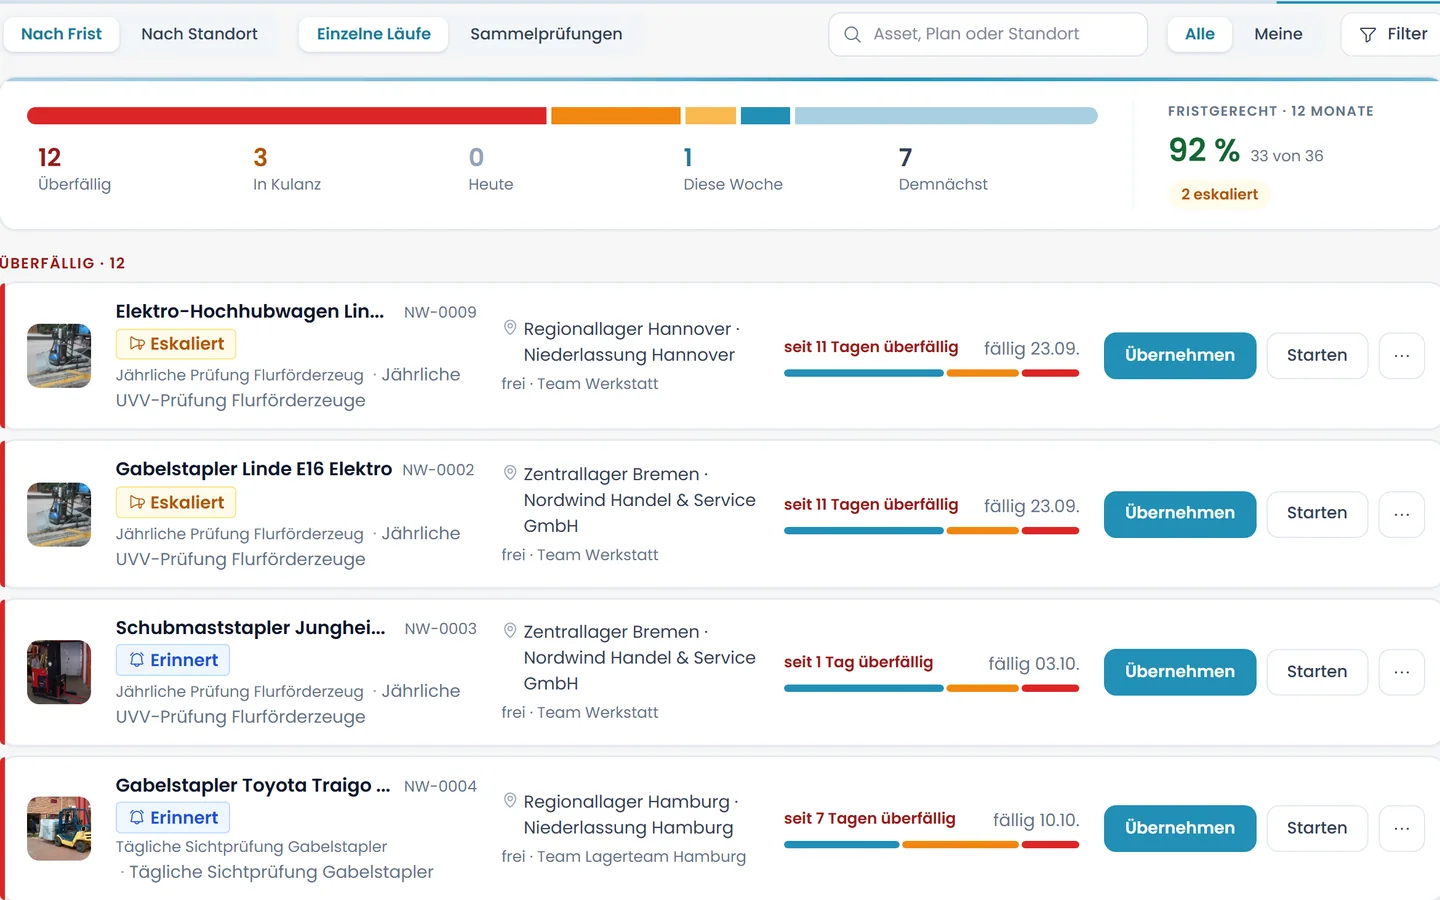Click the Filter funnel icon
This screenshot has height=900, width=1440.
click(x=1368, y=35)
